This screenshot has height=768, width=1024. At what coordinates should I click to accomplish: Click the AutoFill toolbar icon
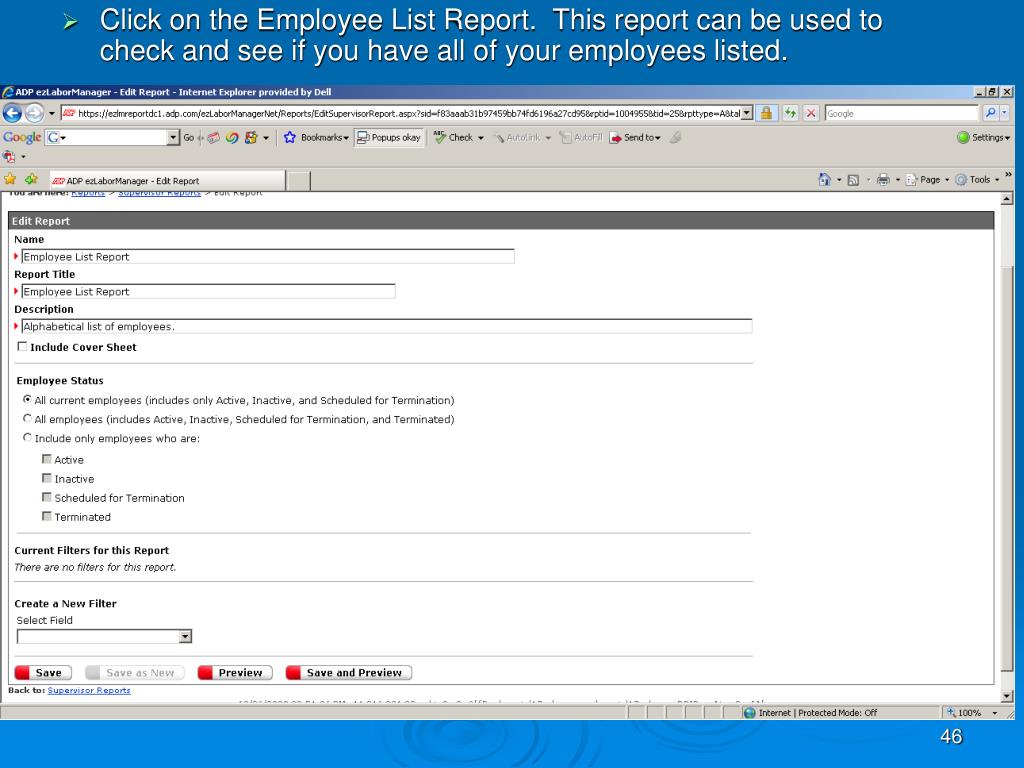point(565,138)
